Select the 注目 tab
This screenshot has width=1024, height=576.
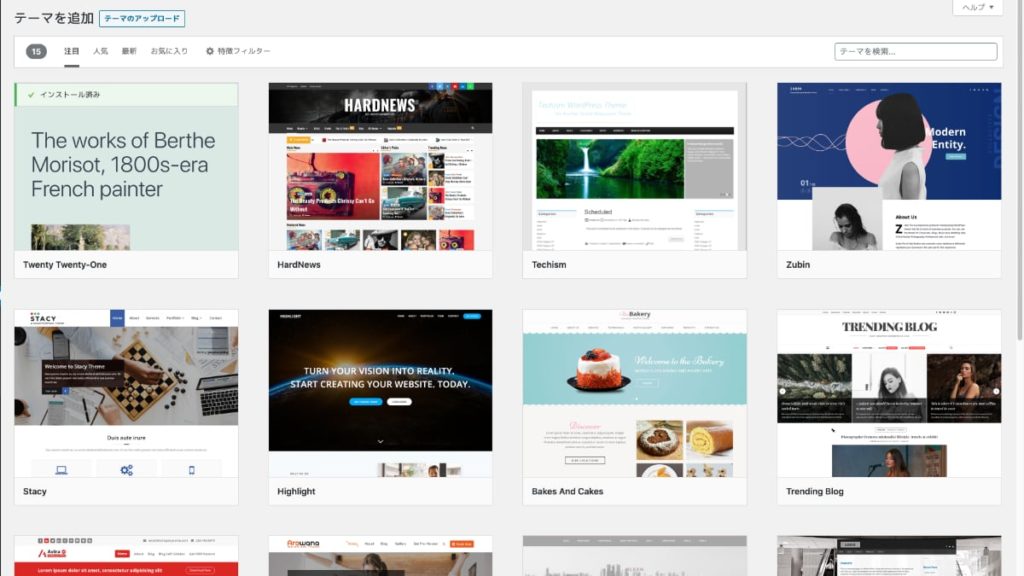tap(72, 51)
